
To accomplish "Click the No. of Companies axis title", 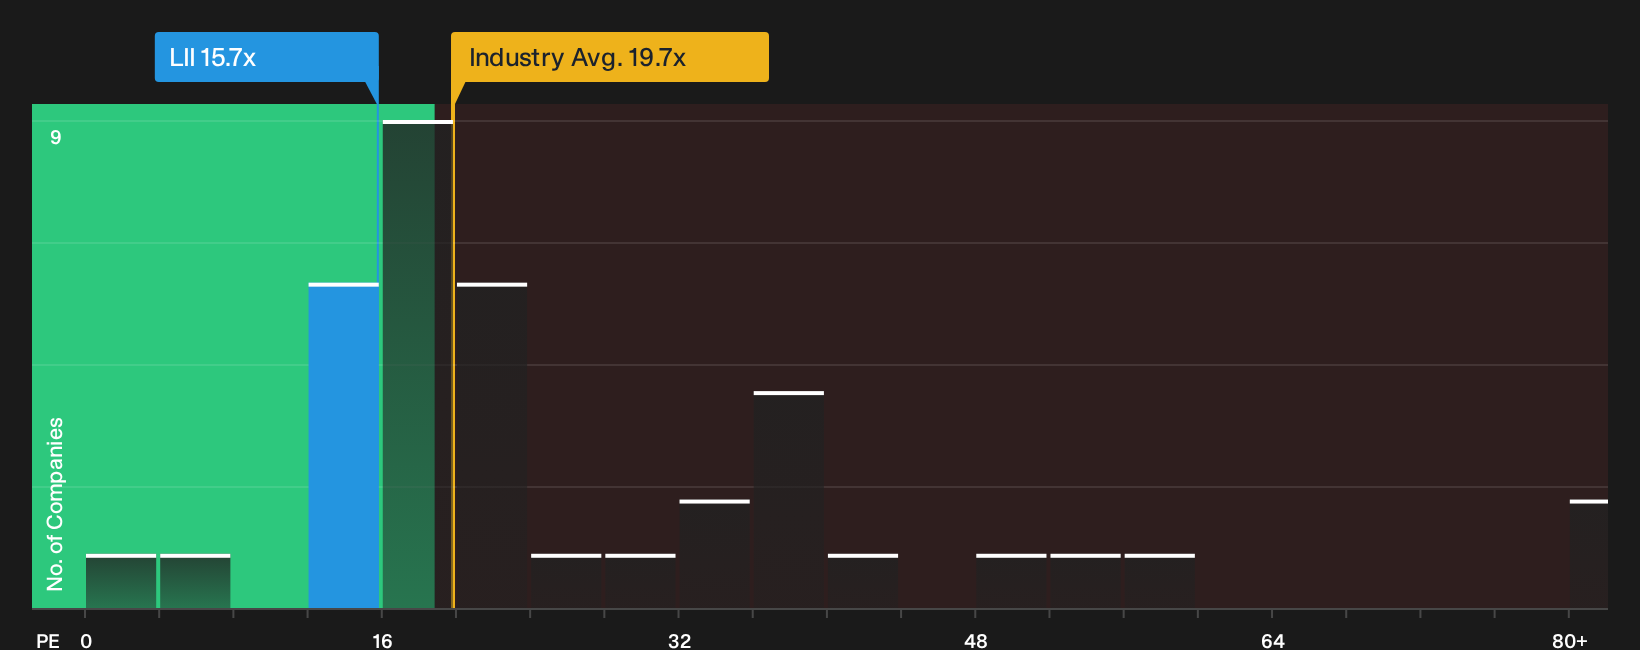I will coord(55,504).
